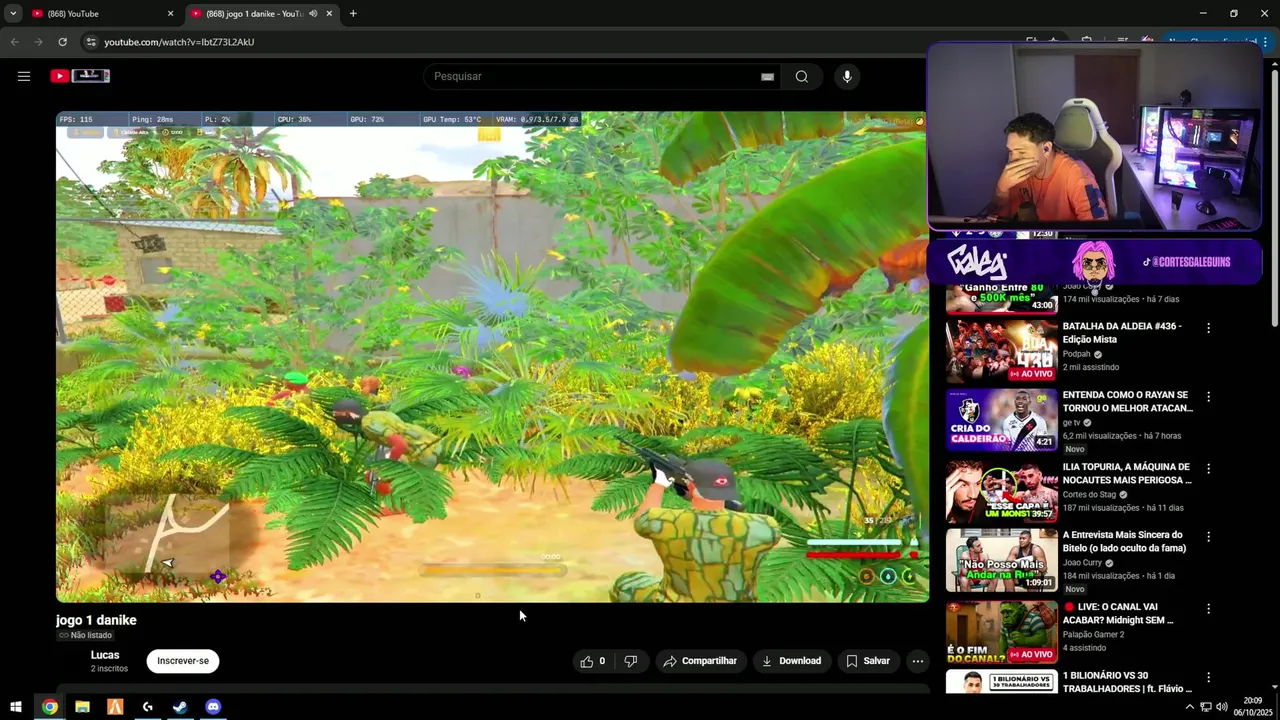Viewport: 1280px width, 720px height.
Task: Click the browser address bar URL
Action: pos(179,42)
